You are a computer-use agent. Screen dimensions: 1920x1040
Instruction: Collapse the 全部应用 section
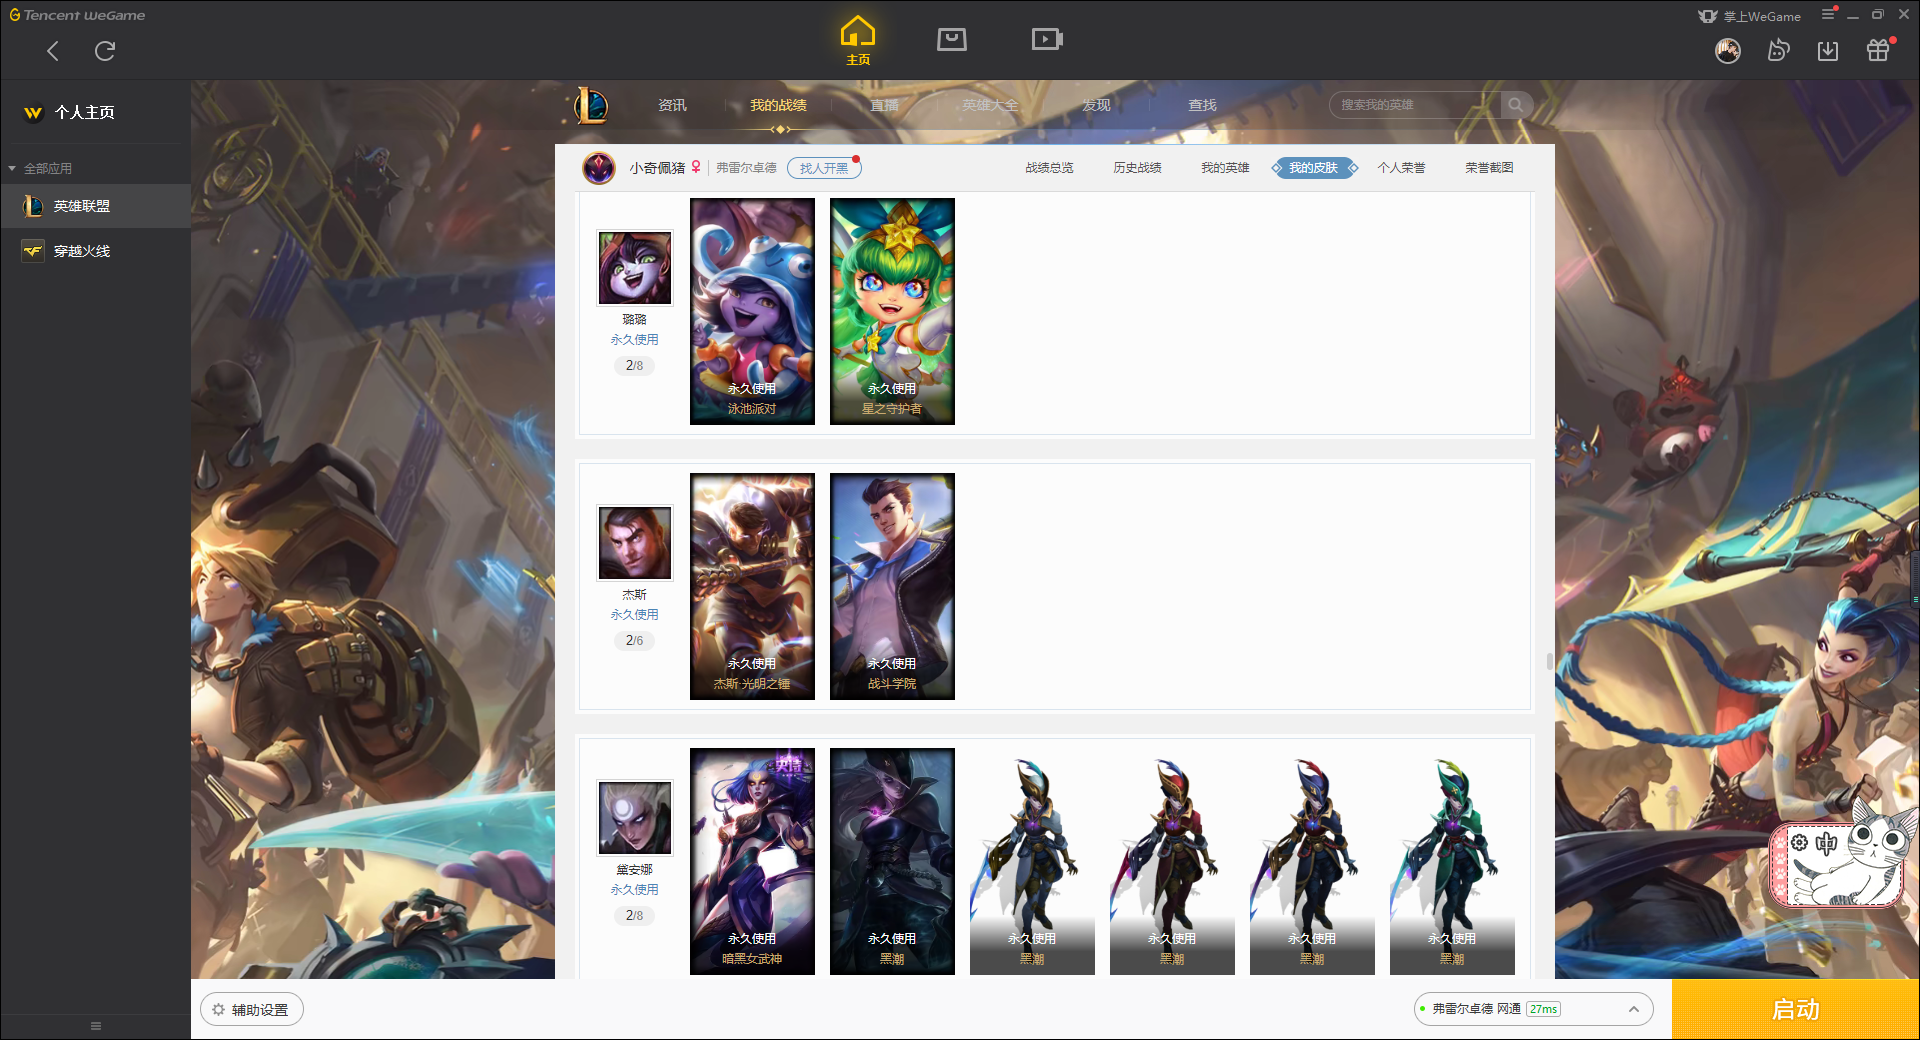40,168
